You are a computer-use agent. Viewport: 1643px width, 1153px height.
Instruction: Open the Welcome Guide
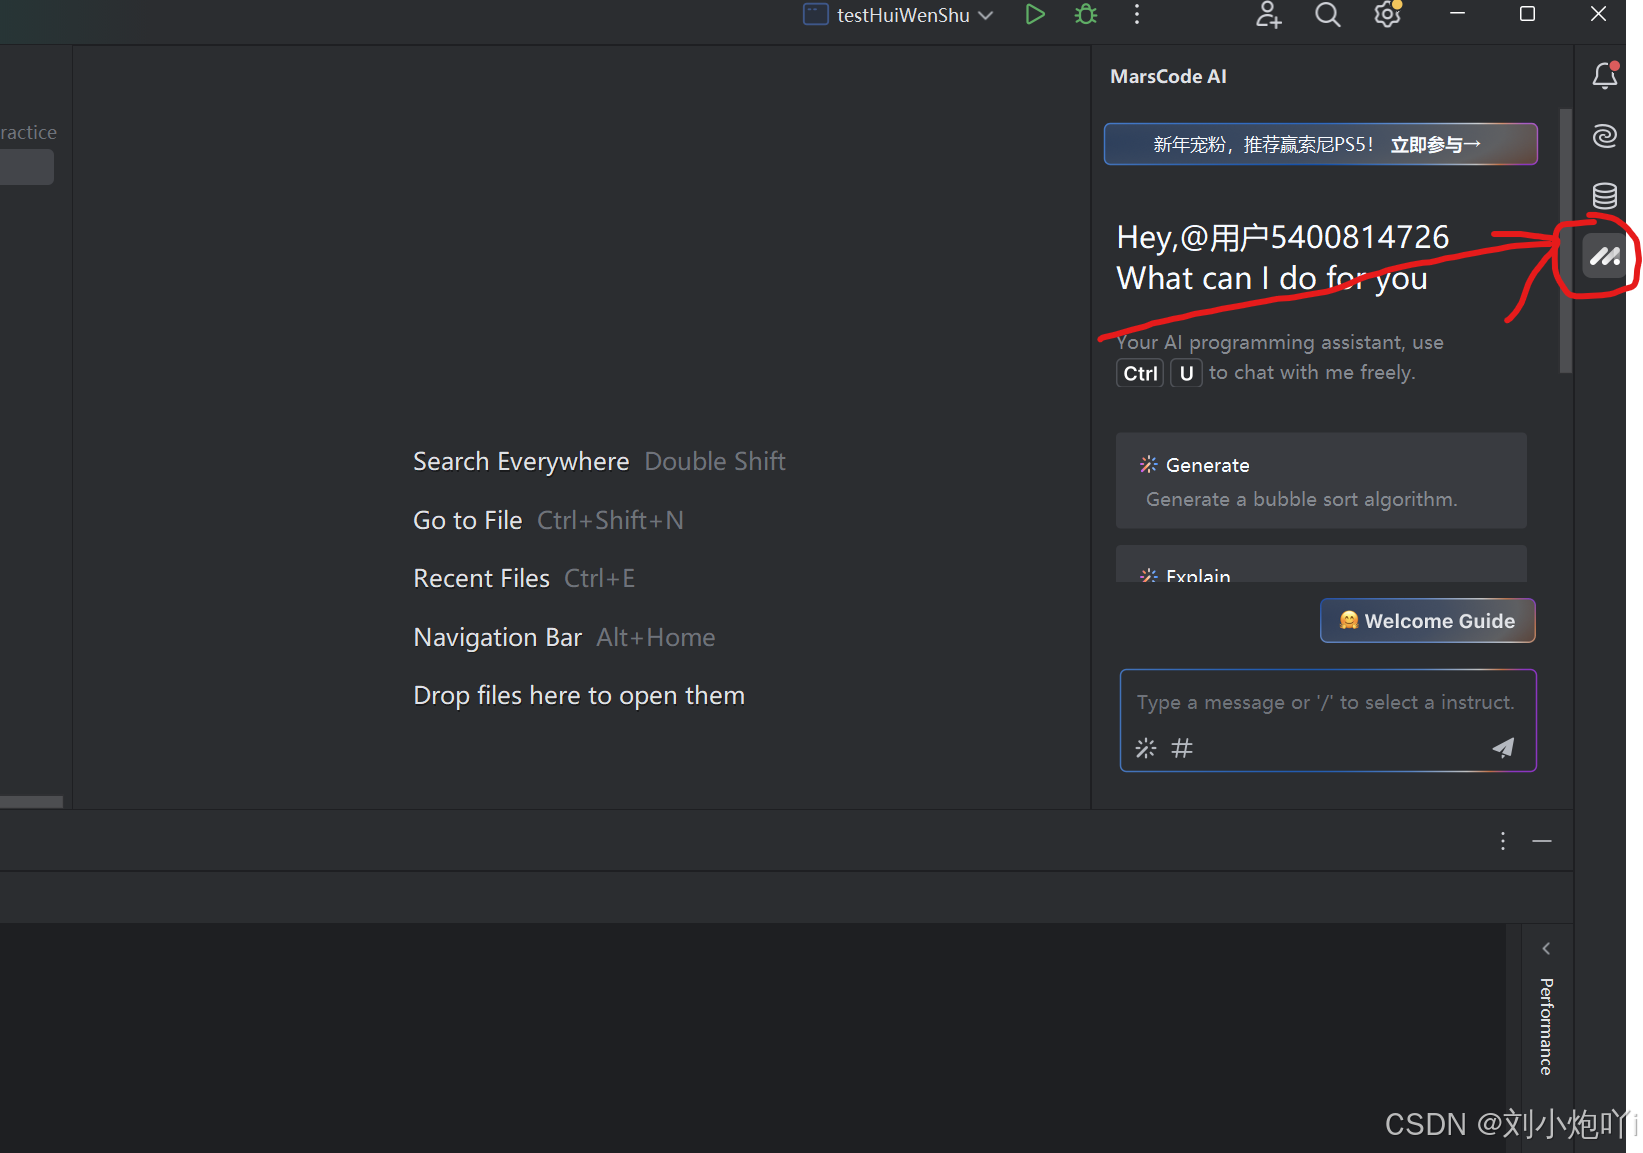point(1427,621)
